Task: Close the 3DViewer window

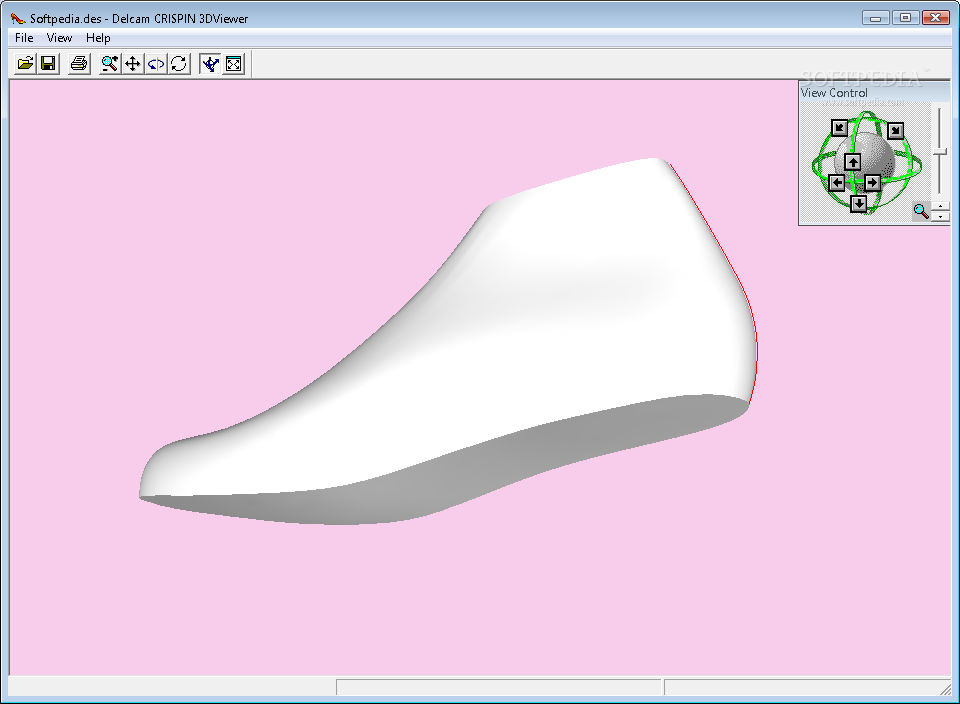Action: tap(935, 18)
